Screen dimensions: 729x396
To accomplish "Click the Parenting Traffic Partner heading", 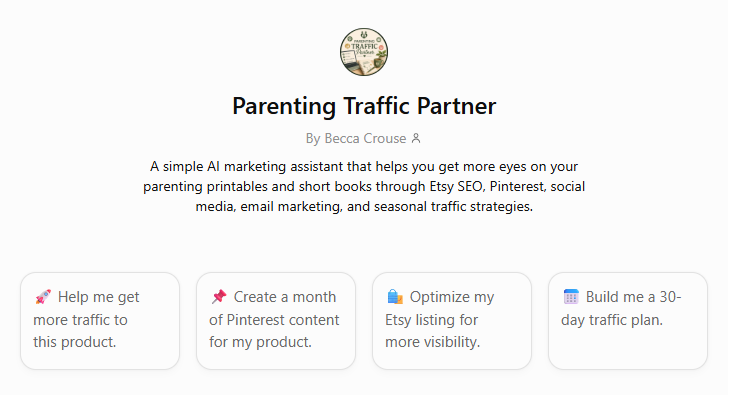I will (364, 106).
